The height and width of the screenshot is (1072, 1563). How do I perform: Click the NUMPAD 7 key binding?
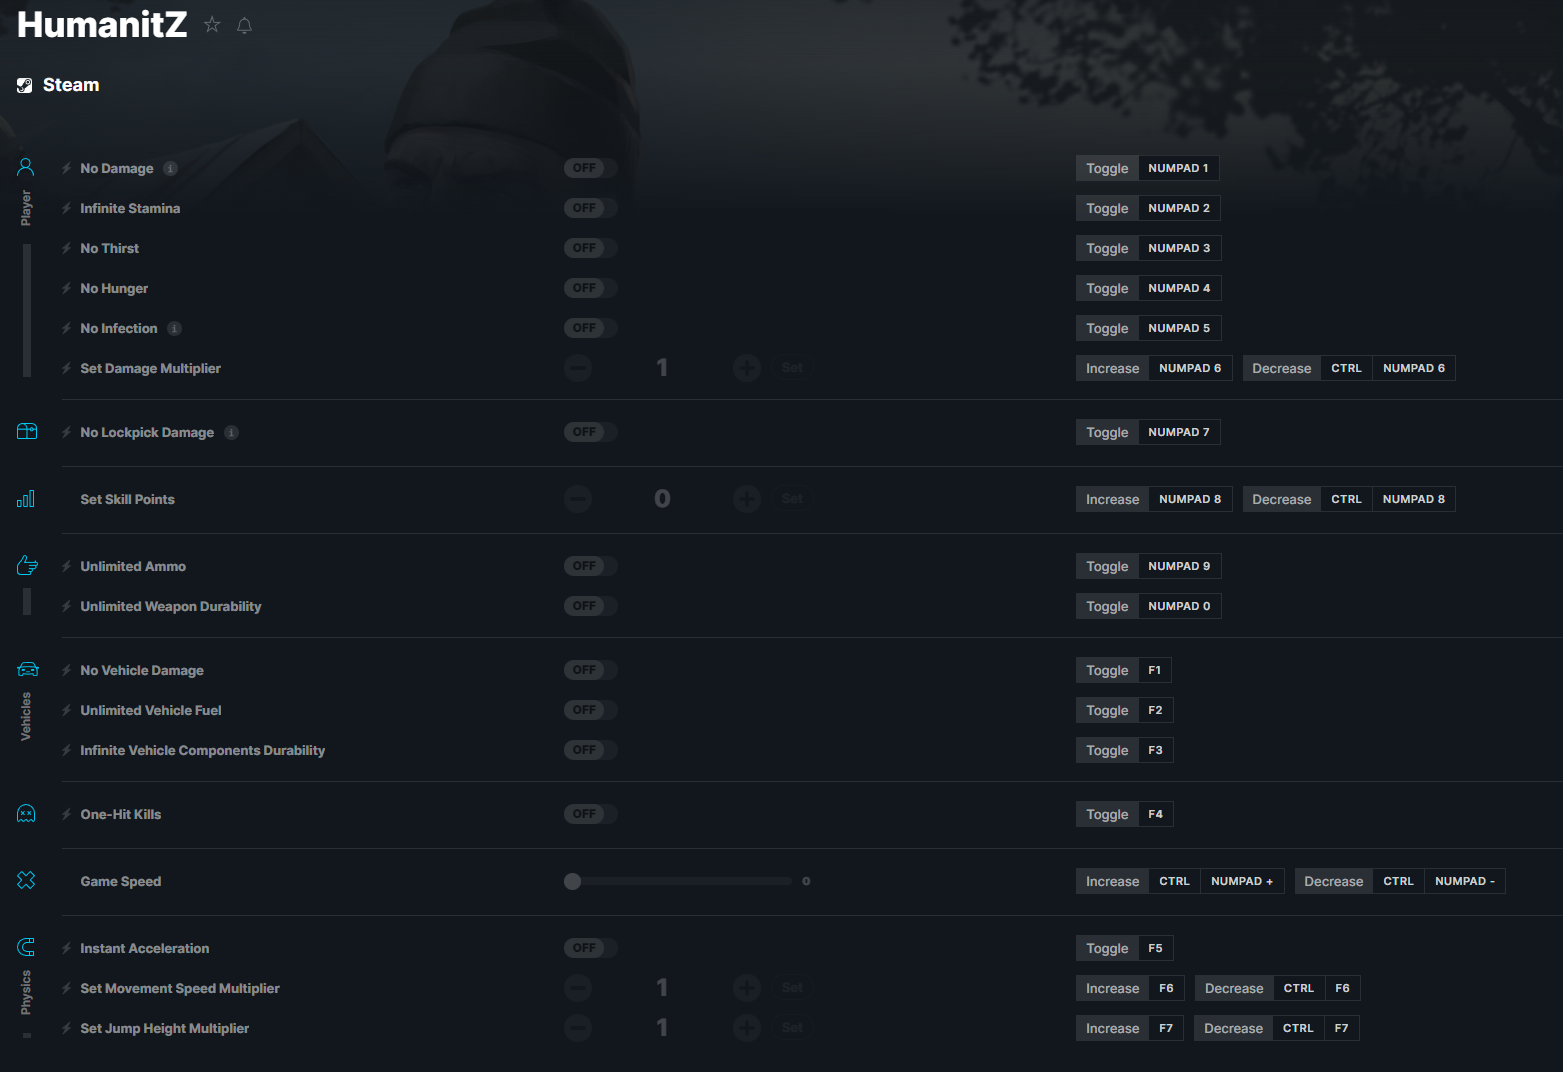[x=1179, y=432]
